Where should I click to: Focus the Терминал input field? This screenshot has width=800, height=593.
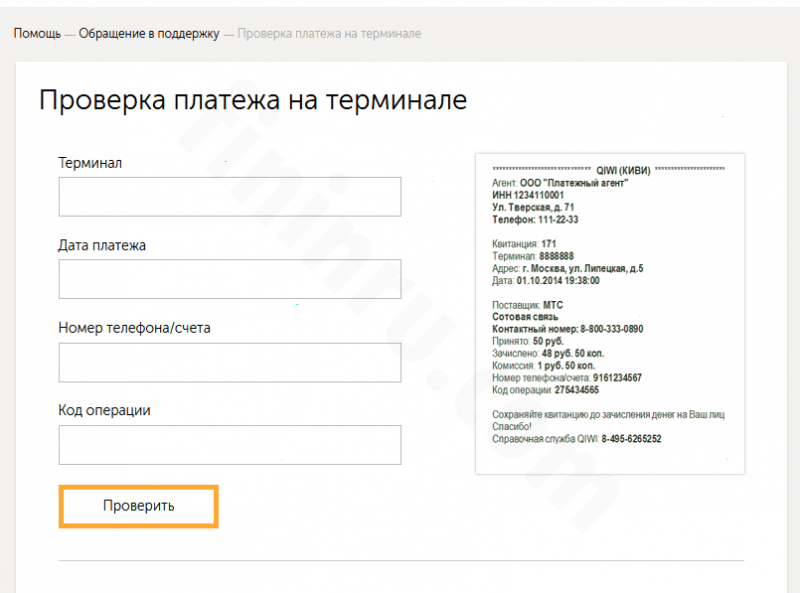point(230,197)
